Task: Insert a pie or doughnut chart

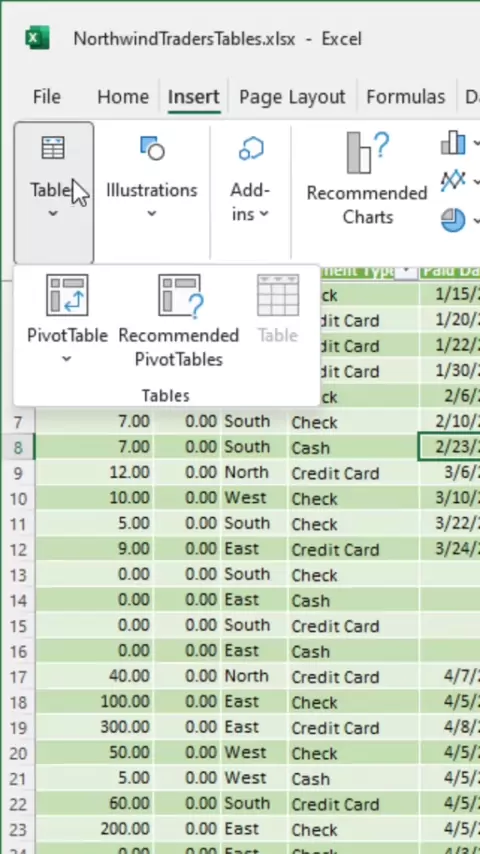Action: click(453, 220)
